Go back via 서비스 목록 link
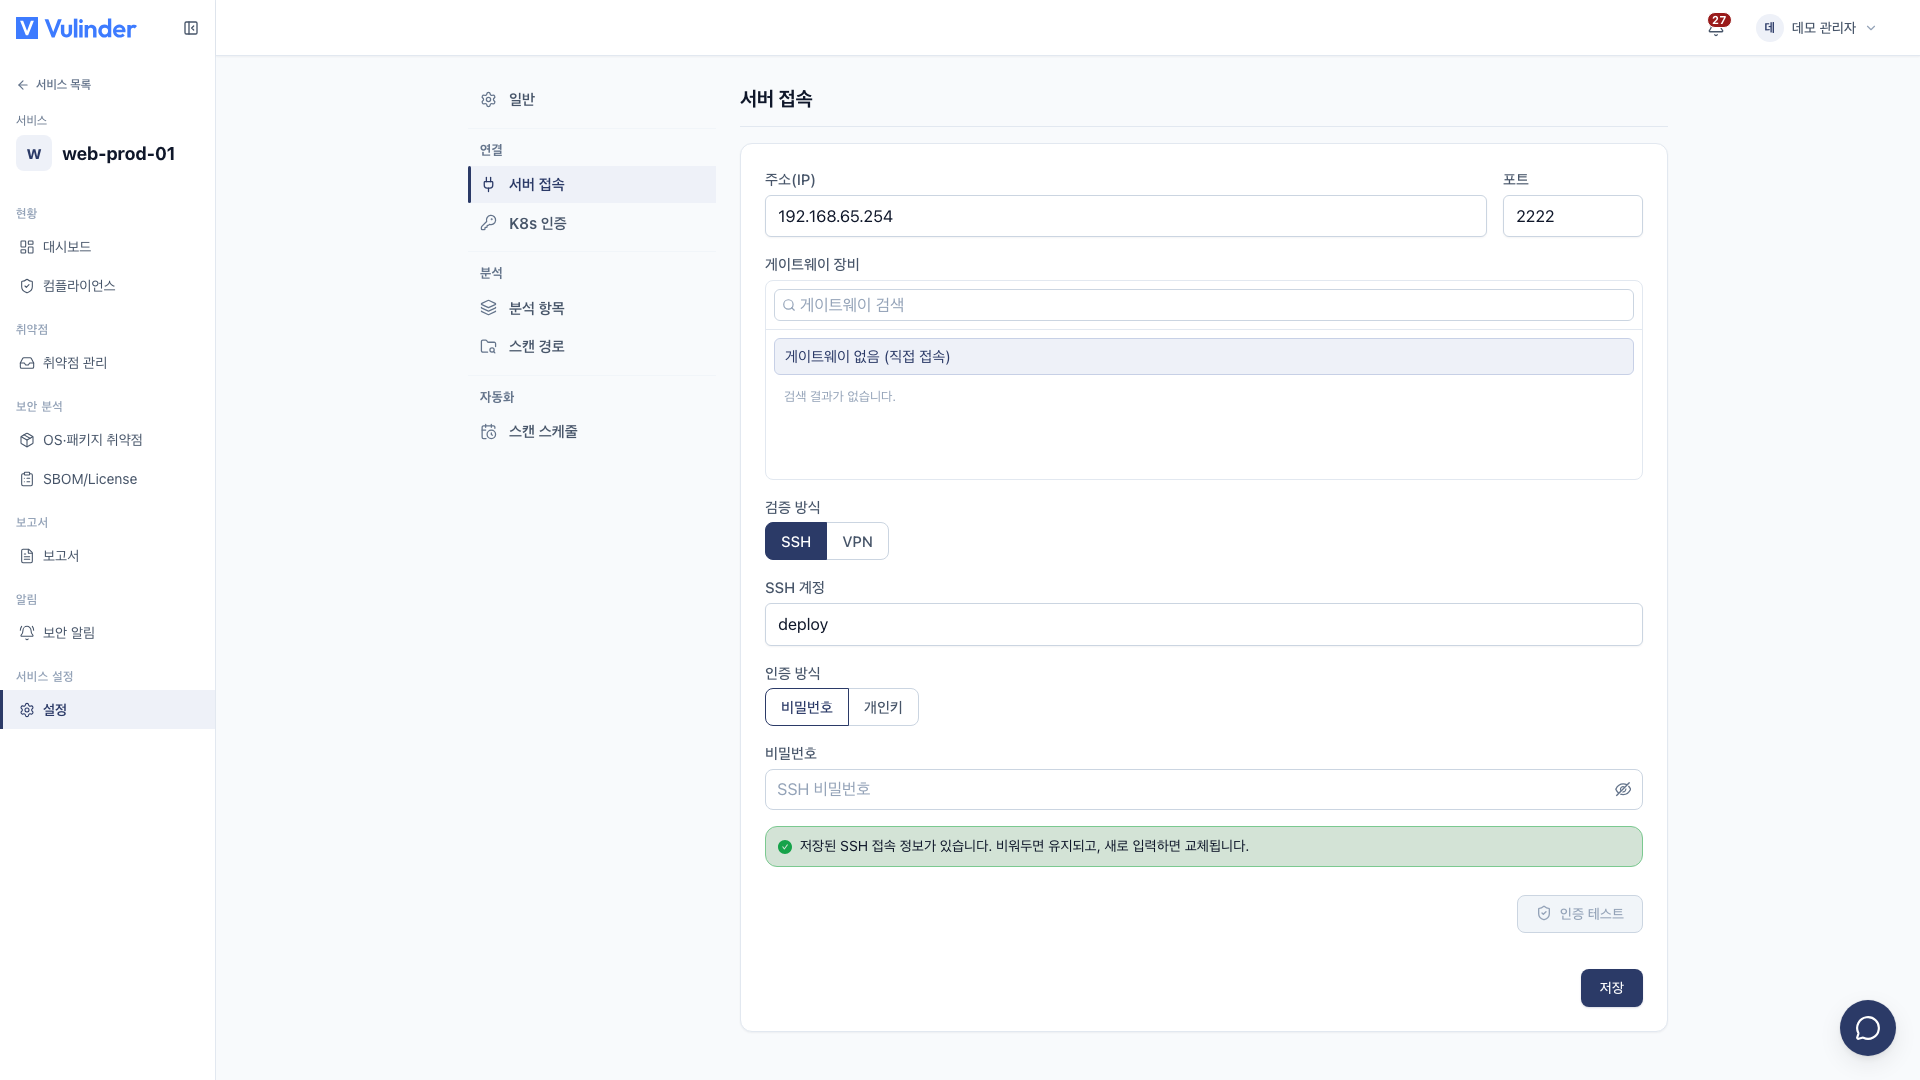Image resolution: width=1920 pixels, height=1080 pixels. click(x=54, y=85)
